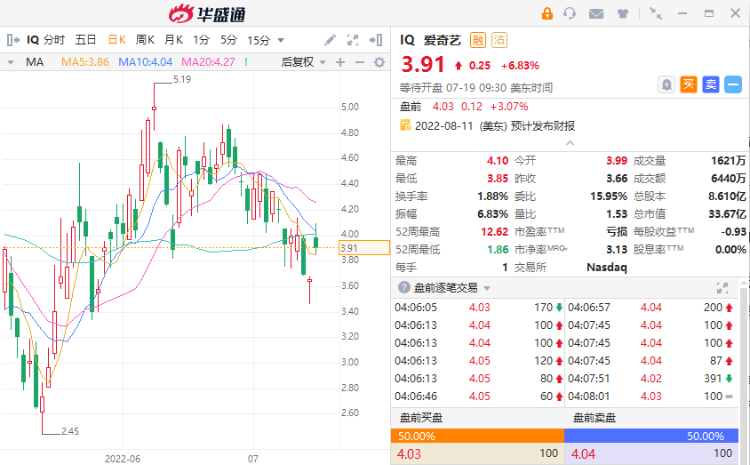
Task: Click the light-blue minus remove button
Action: point(733,85)
